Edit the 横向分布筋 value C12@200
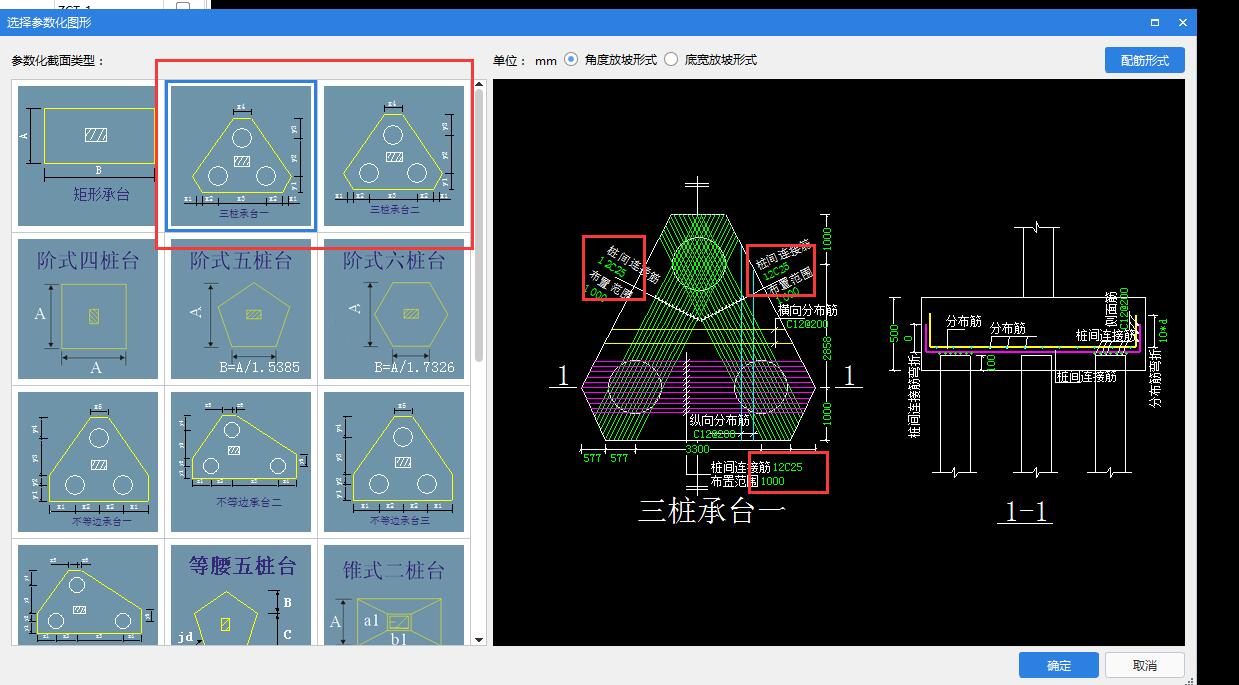The width and height of the screenshot is (1239, 685). pos(806,324)
